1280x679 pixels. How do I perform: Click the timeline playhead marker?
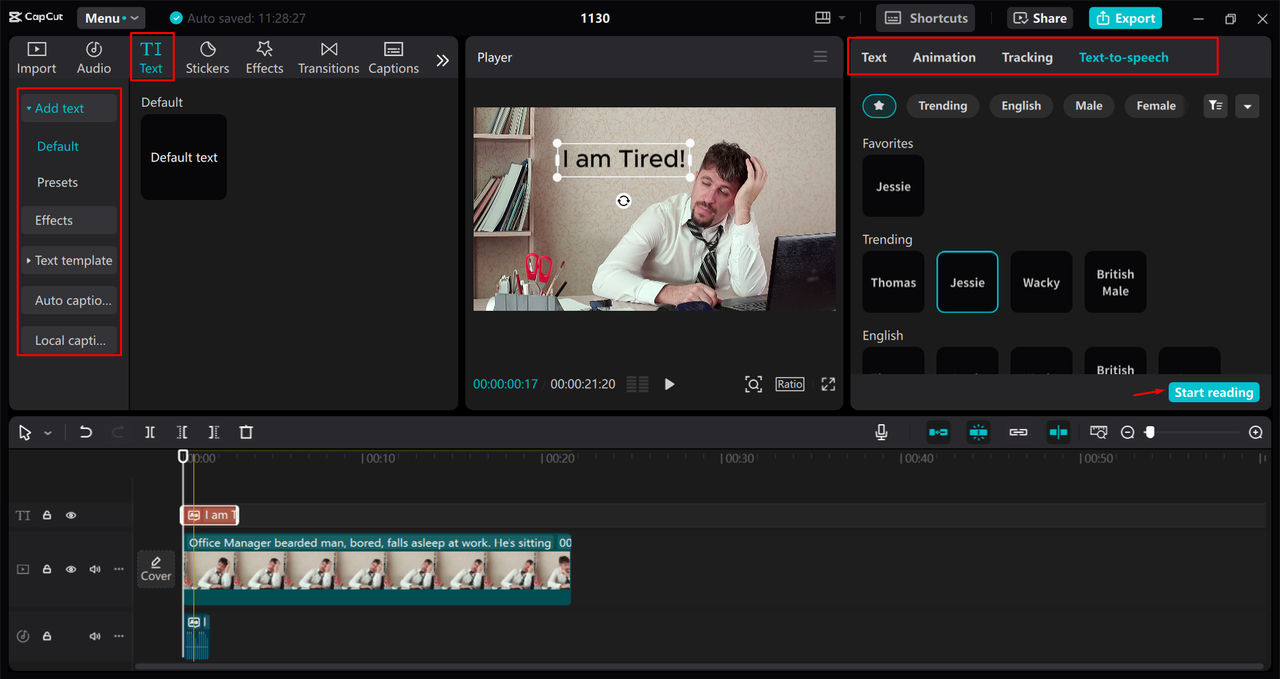click(x=183, y=456)
